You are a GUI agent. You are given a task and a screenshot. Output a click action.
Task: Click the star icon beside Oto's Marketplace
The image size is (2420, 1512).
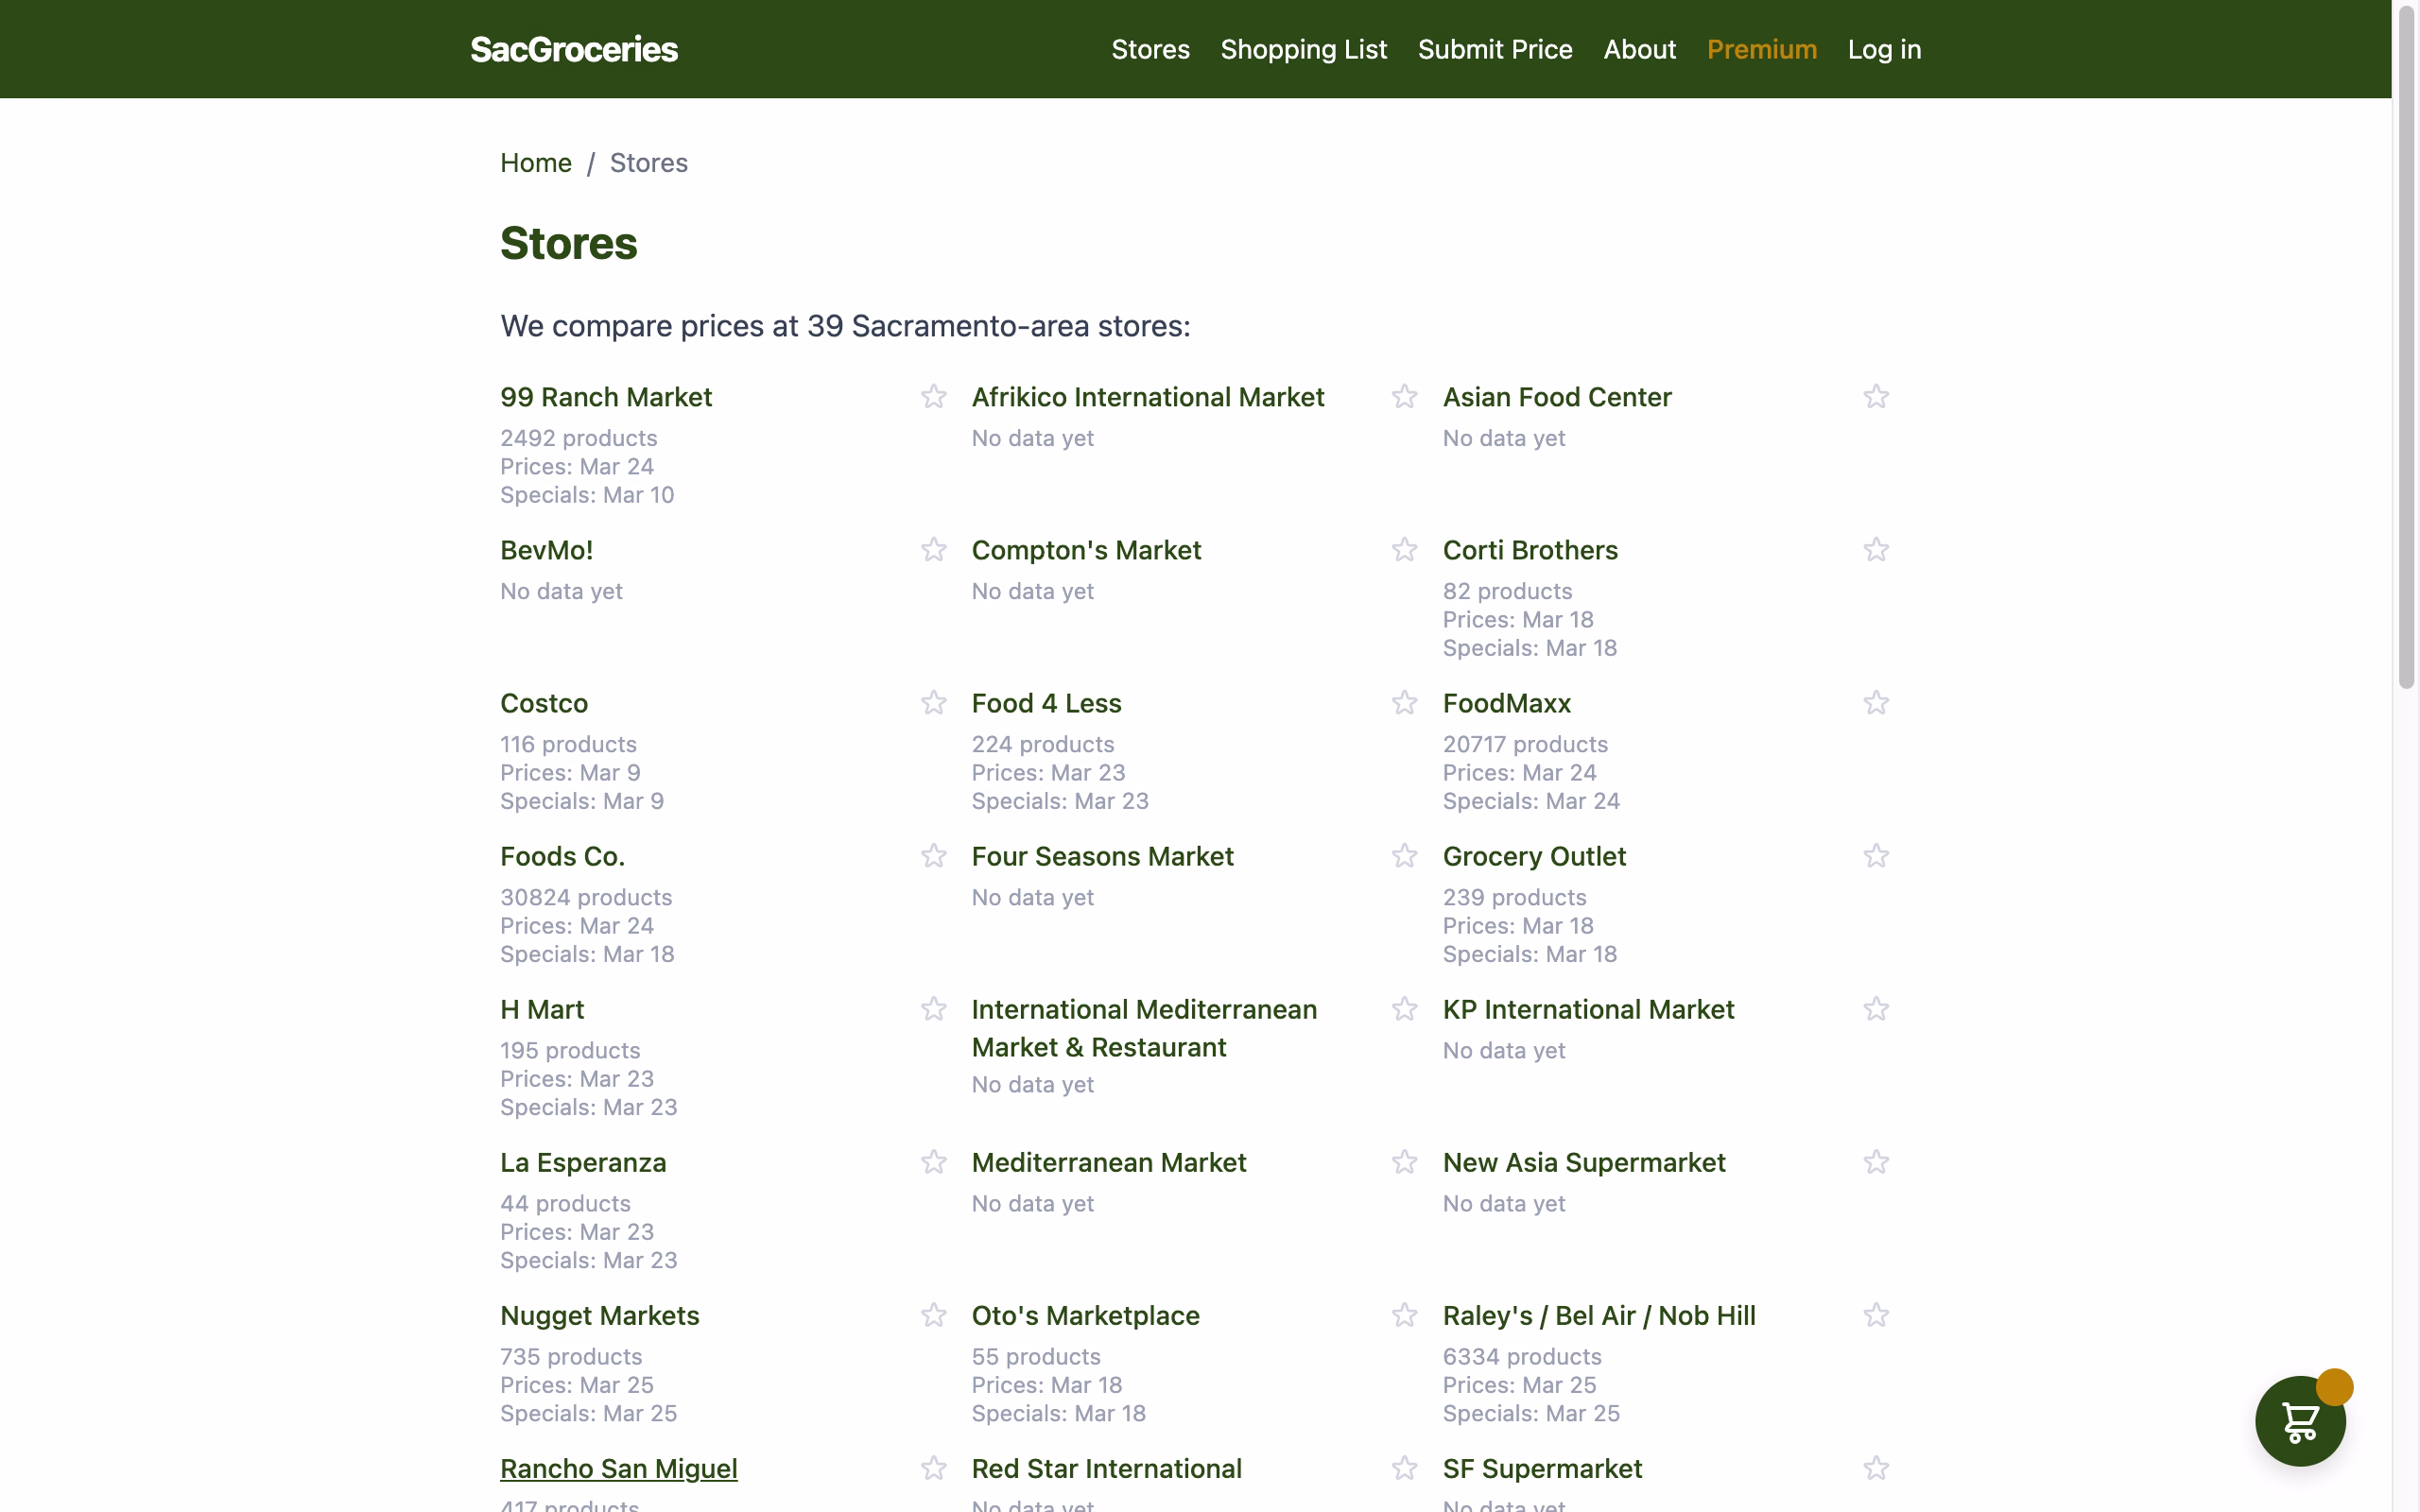[x=1404, y=1315]
